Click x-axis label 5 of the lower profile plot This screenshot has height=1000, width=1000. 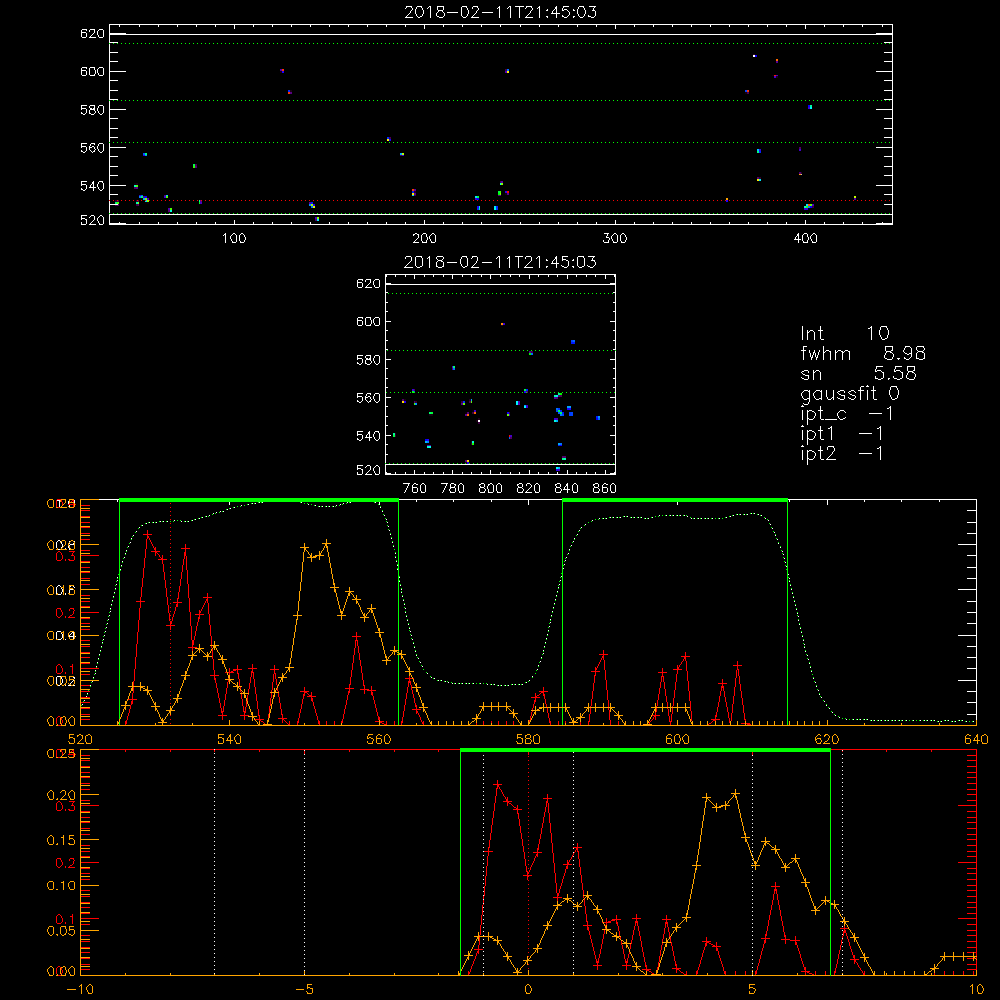pyautogui.click(x=753, y=990)
